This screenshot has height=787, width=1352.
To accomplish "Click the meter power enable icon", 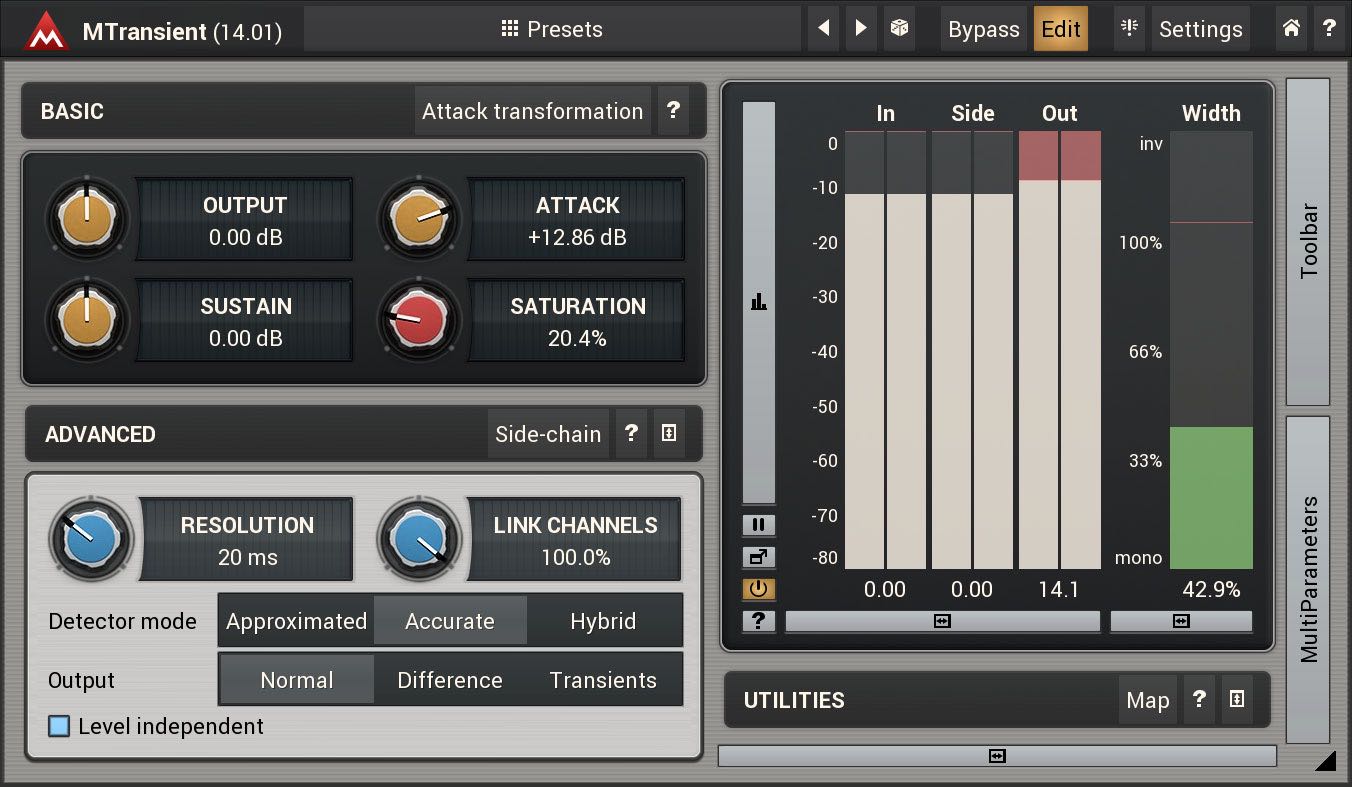I will point(758,589).
